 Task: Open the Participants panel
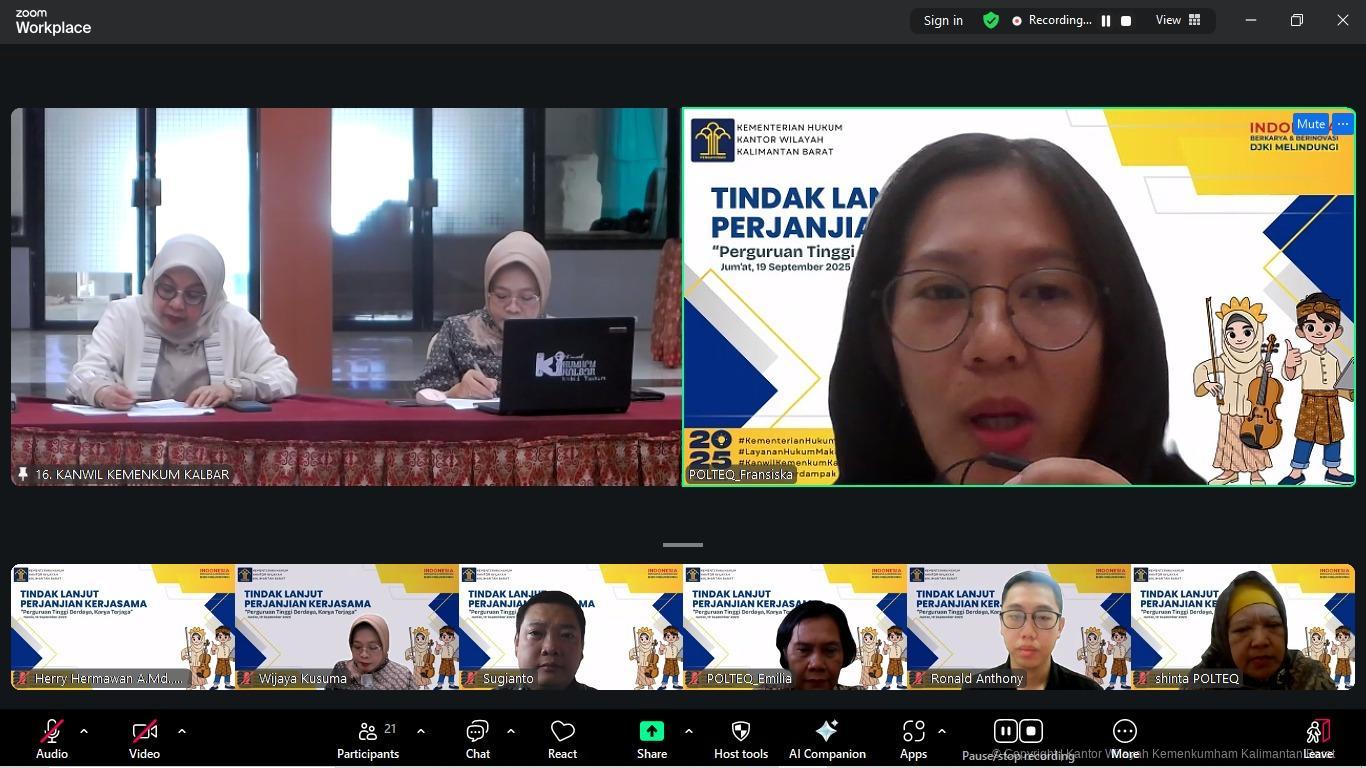[x=368, y=740]
